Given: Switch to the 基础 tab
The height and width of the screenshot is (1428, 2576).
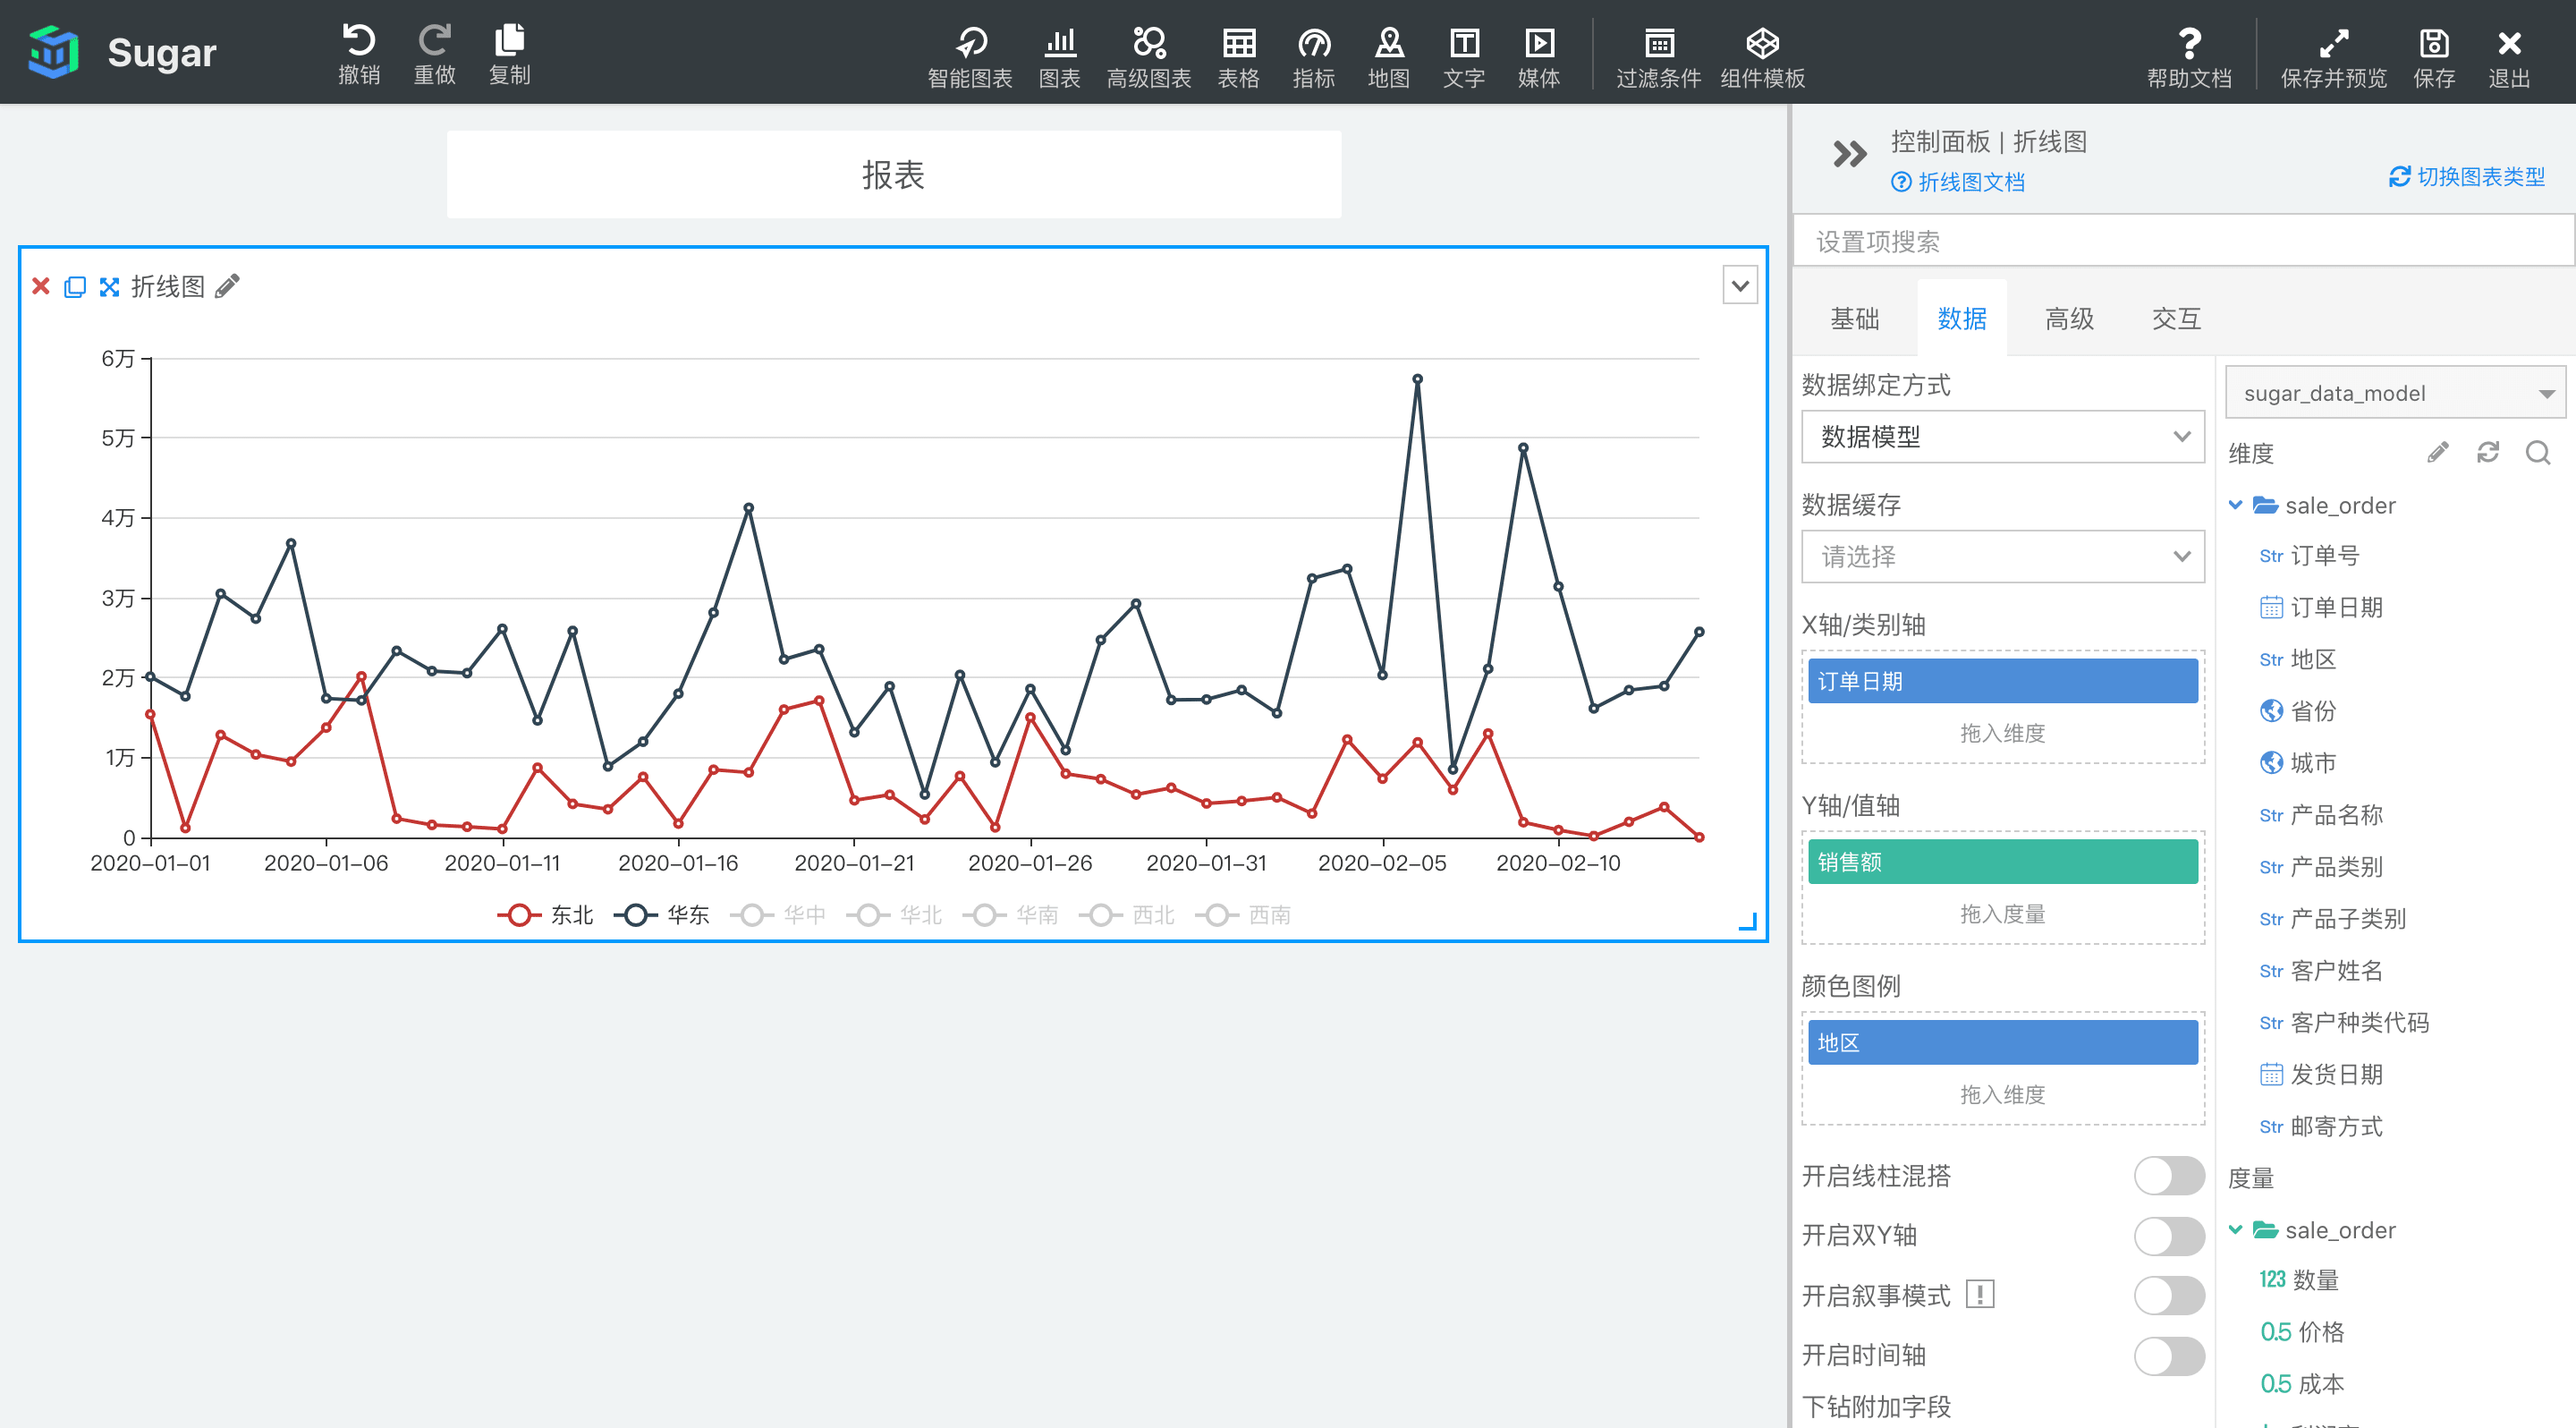Looking at the screenshot, I should 1854,319.
